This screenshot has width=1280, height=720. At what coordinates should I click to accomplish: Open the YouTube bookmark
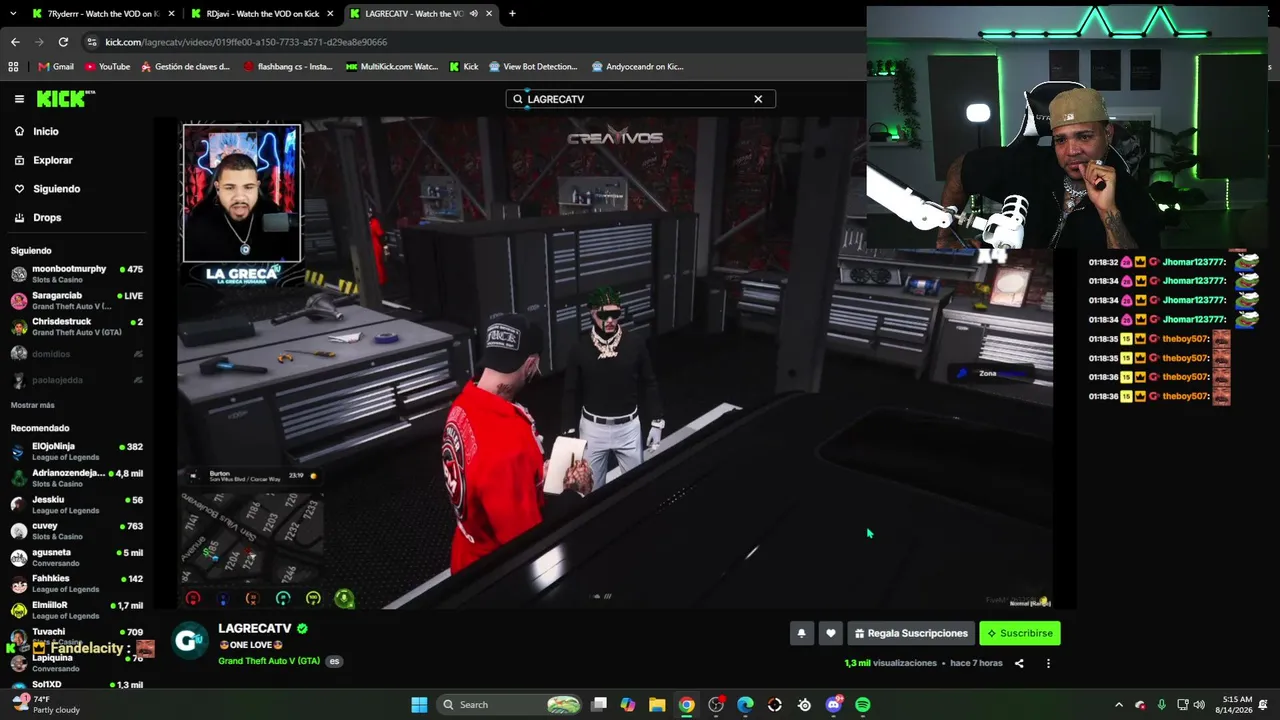pos(108,67)
